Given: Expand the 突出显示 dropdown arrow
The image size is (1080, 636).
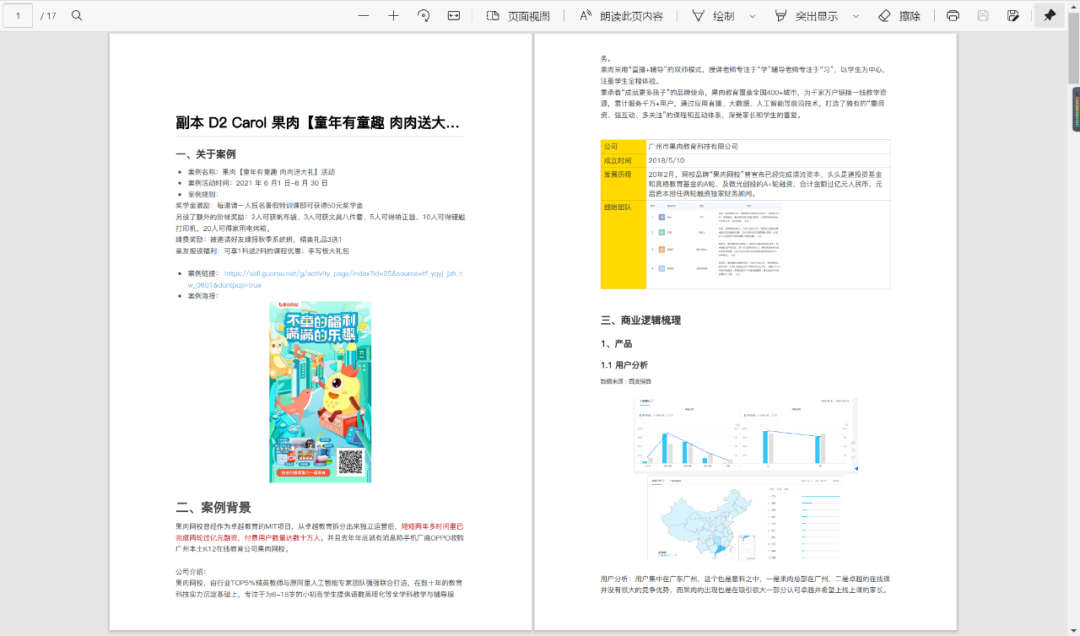Looking at the screenshot, I should (x=856, y=16).
